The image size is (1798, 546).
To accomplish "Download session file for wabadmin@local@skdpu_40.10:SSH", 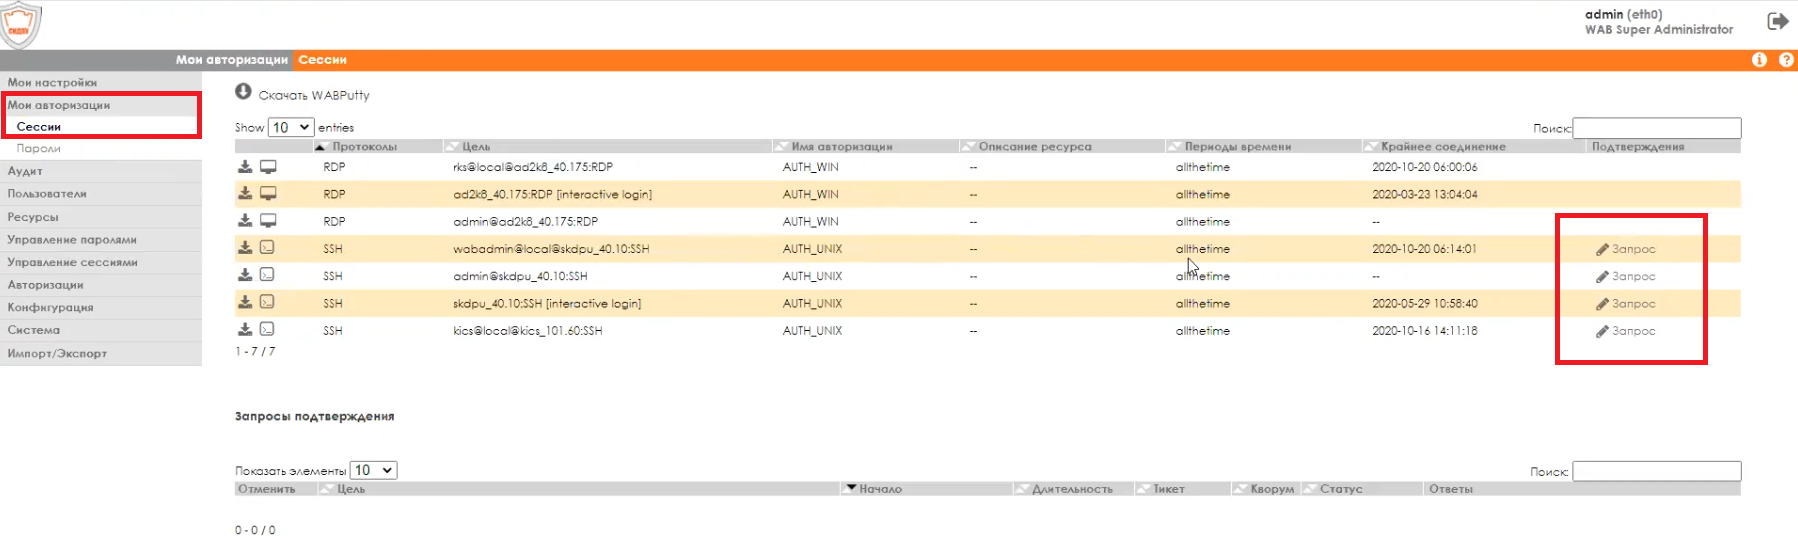I will pos(245,248).
